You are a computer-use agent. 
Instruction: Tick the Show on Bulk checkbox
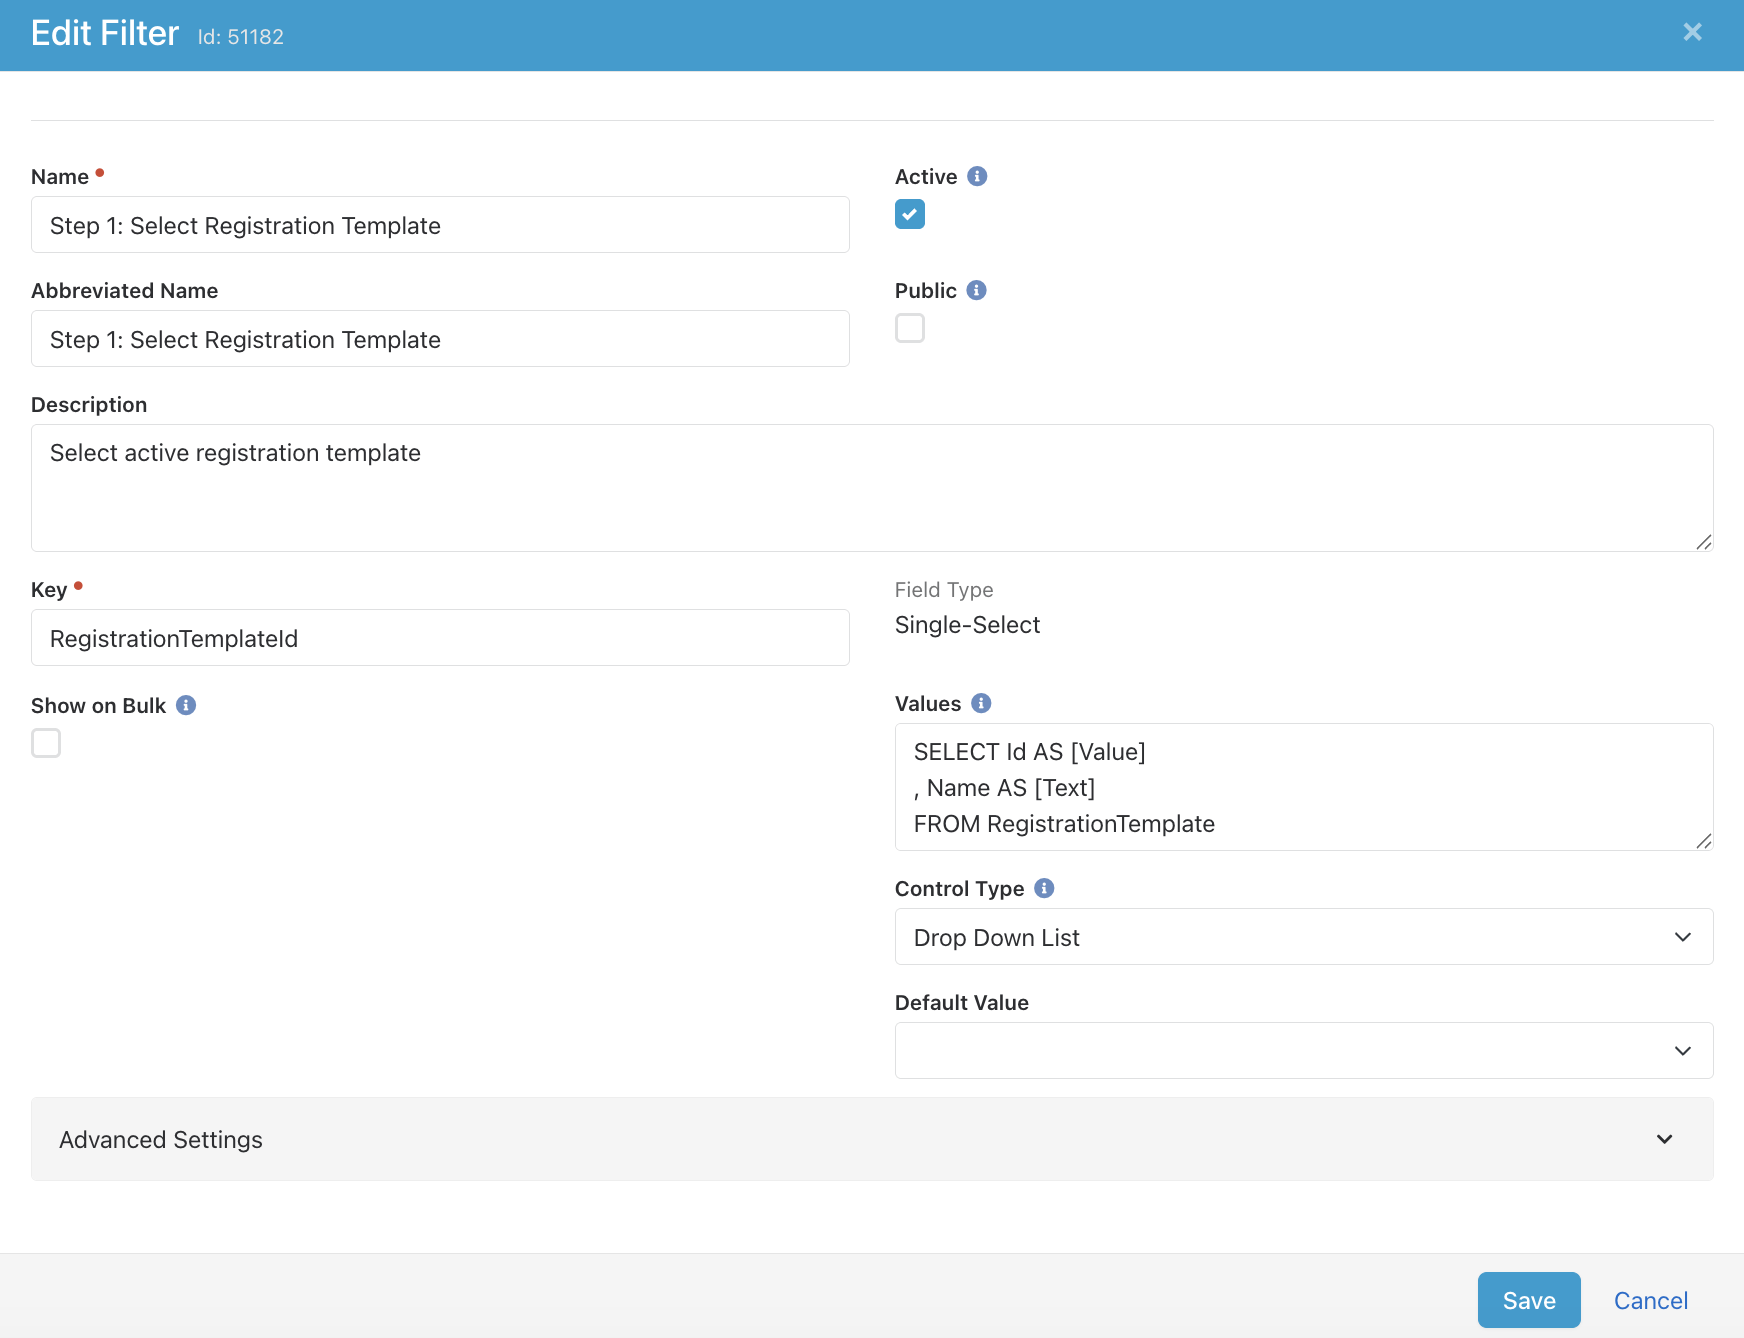[x=46, y=743]
